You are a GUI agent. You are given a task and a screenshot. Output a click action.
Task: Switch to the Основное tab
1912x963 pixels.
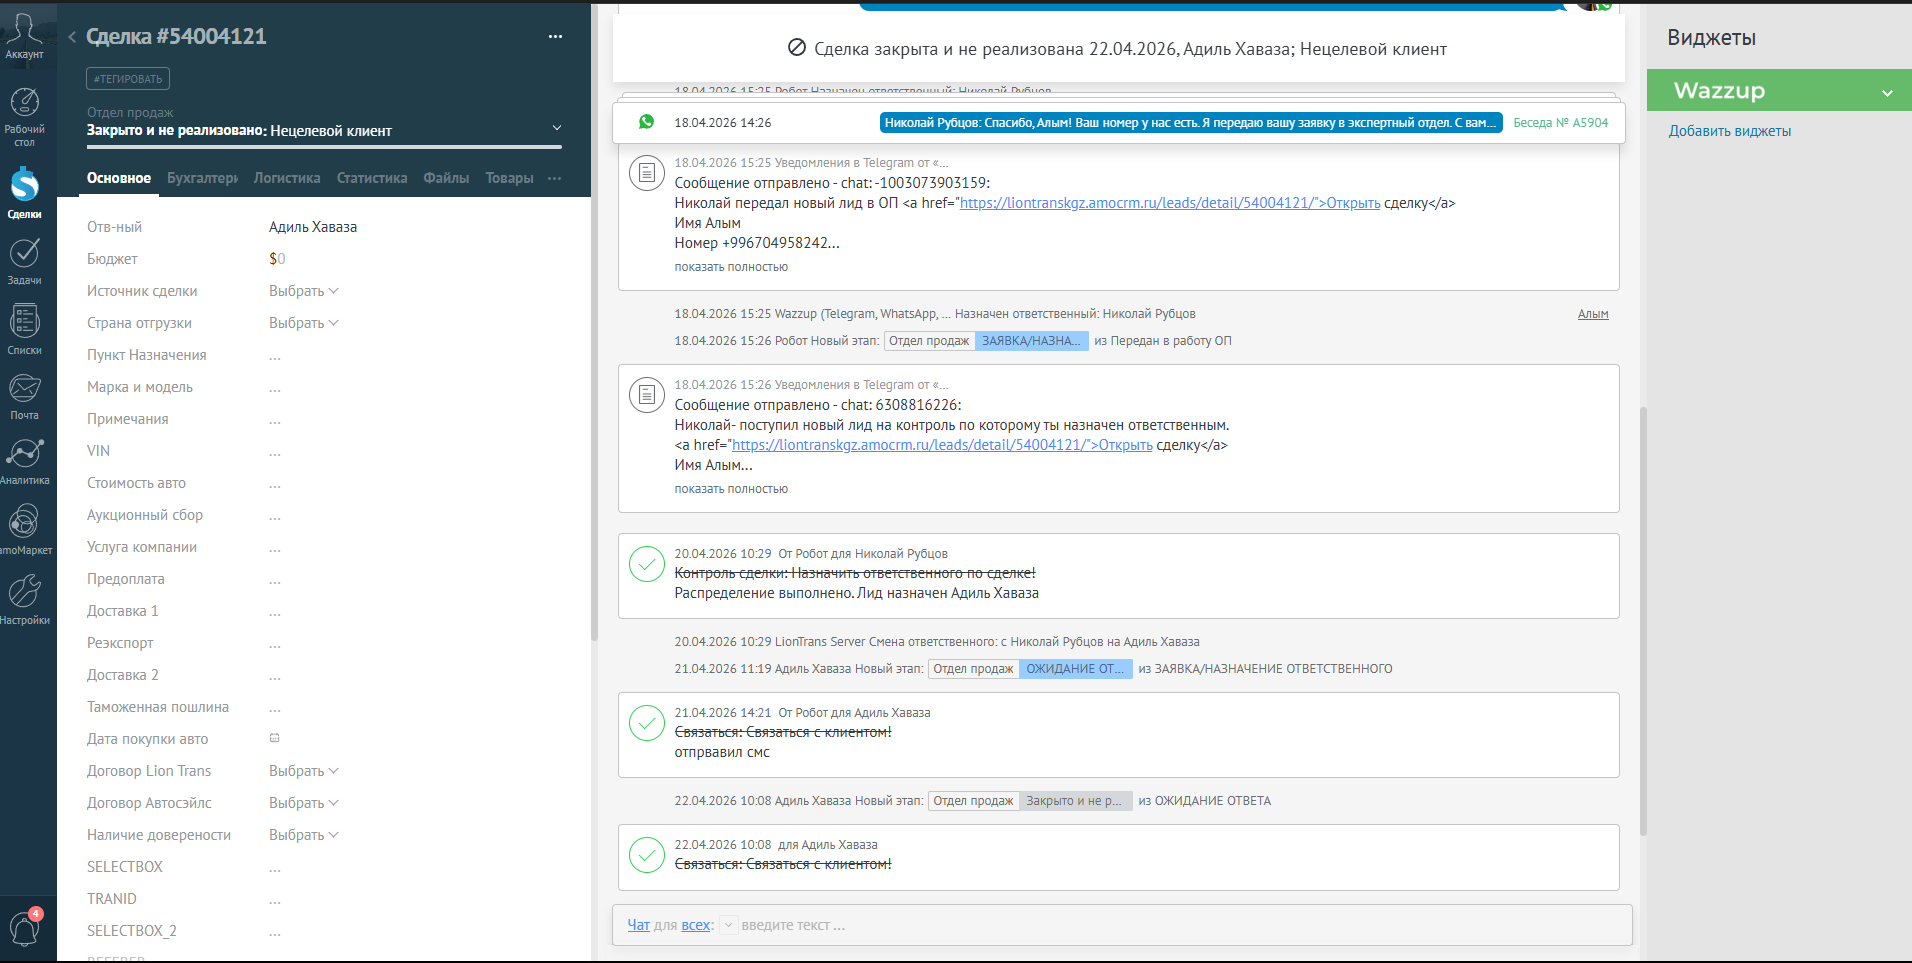tap(119, 178)
